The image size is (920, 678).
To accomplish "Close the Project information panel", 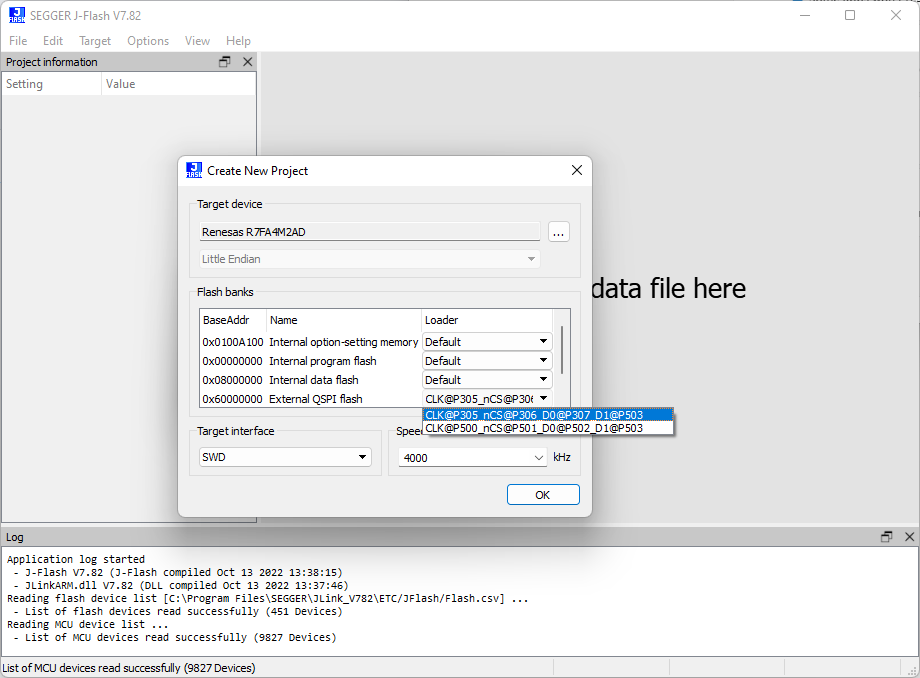I will [248, 62].
